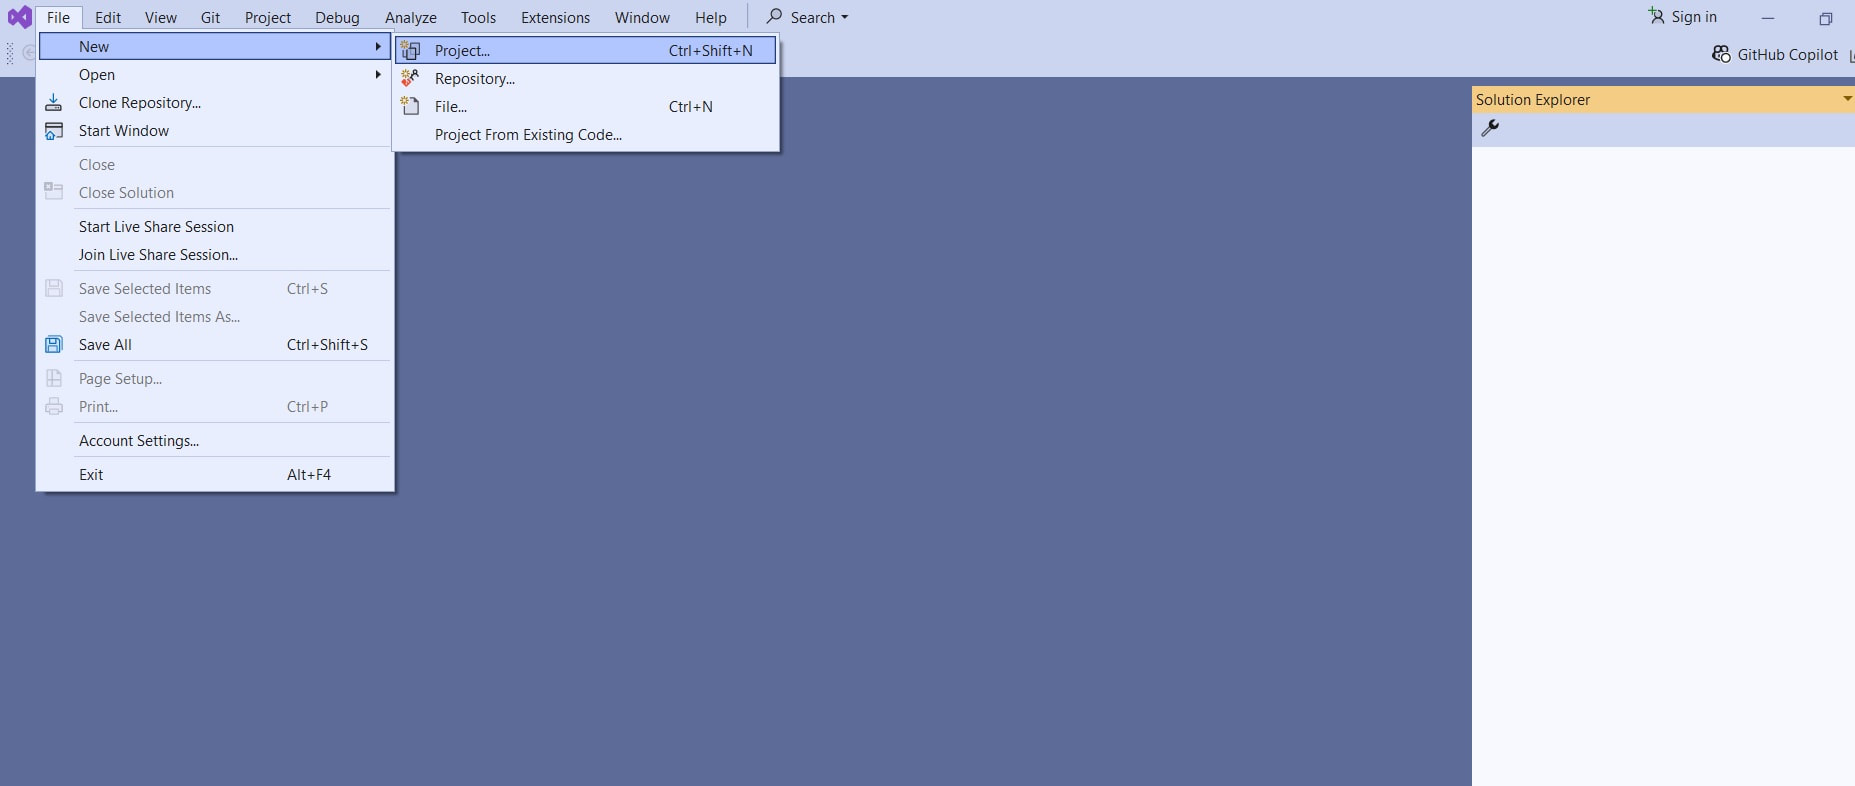Choose Account Settings... menu entry
Image resolution: width=1855 pixels, height=786 pixels.
tap(215, 441)
